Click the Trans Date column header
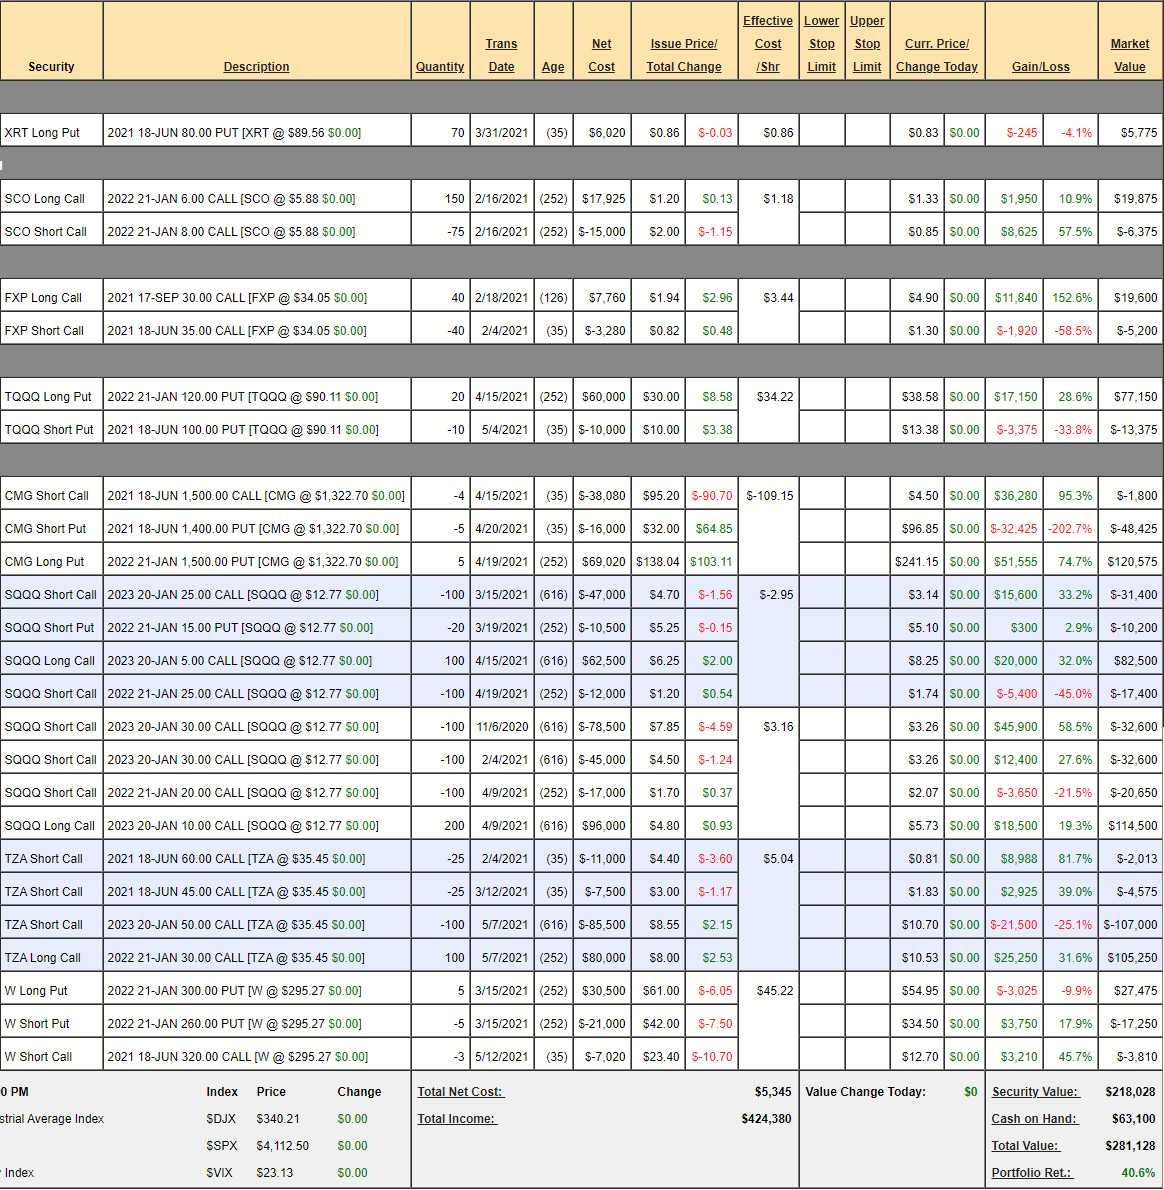This screenshot has width=1164, height=1190. pyautogui.click(x=501, y=56)
